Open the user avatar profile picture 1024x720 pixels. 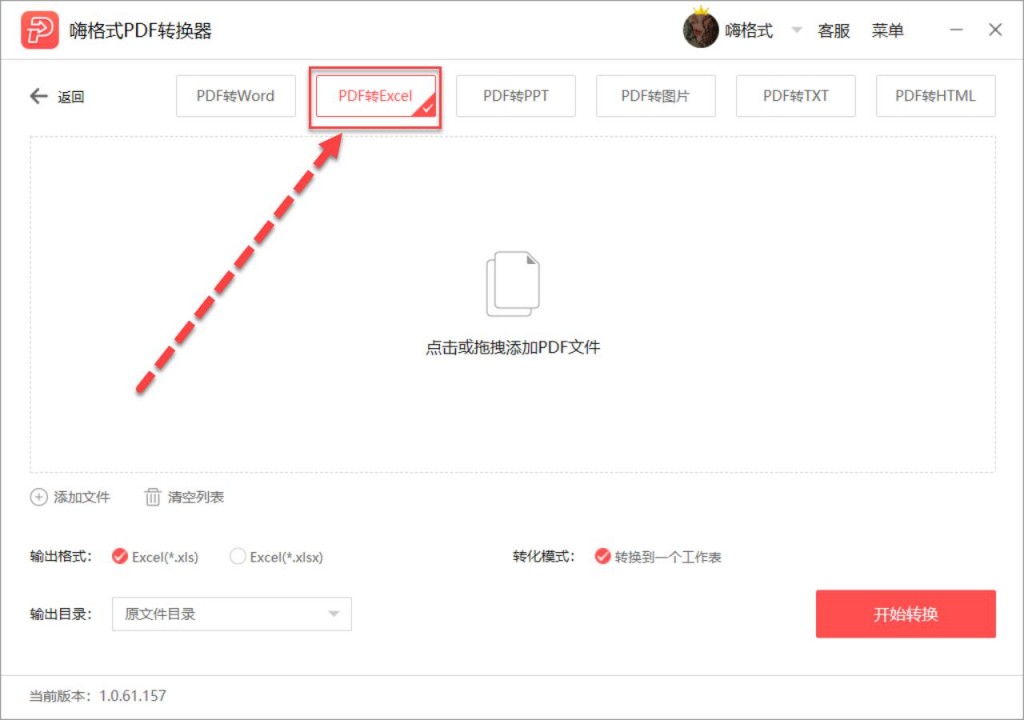(x=700, y=29)
